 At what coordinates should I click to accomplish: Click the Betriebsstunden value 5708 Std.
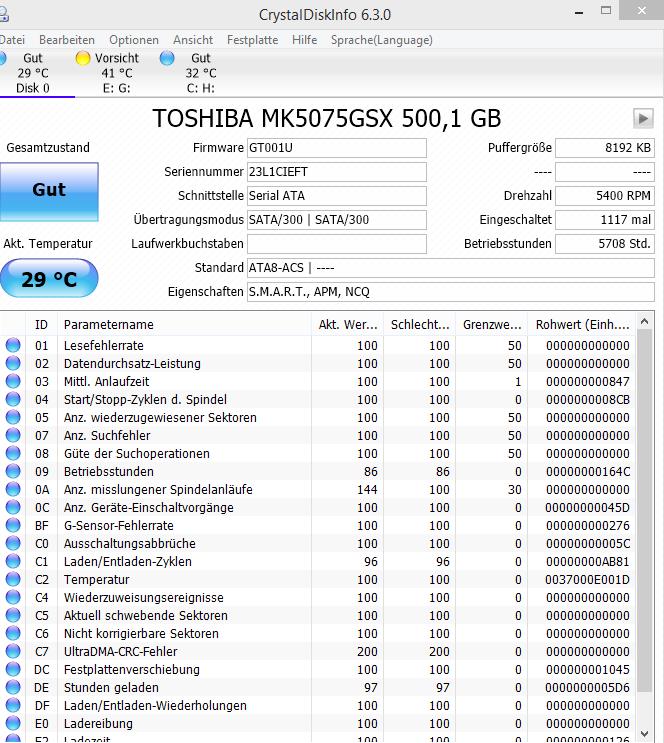pyautogui.click(x=605, y=244)
